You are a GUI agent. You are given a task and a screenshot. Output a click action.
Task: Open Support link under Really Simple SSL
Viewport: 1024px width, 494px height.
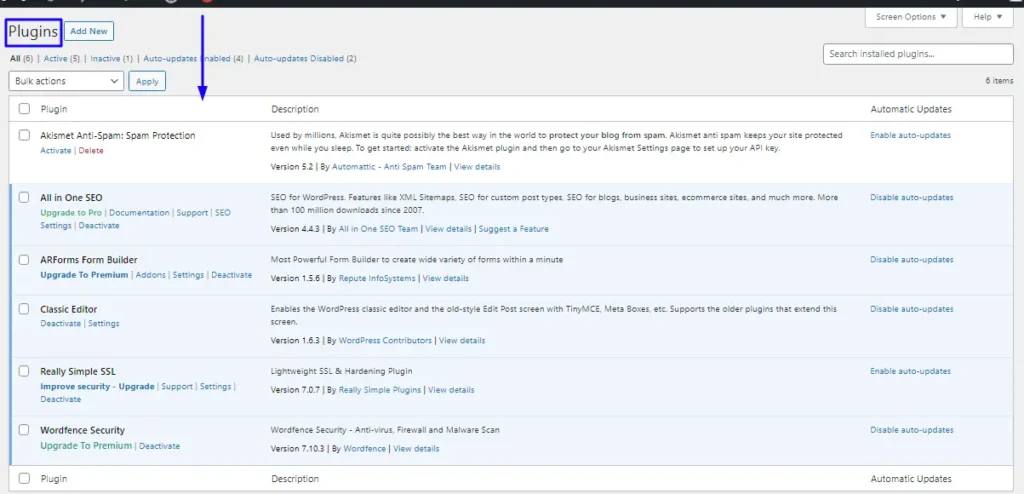point(177,387)
